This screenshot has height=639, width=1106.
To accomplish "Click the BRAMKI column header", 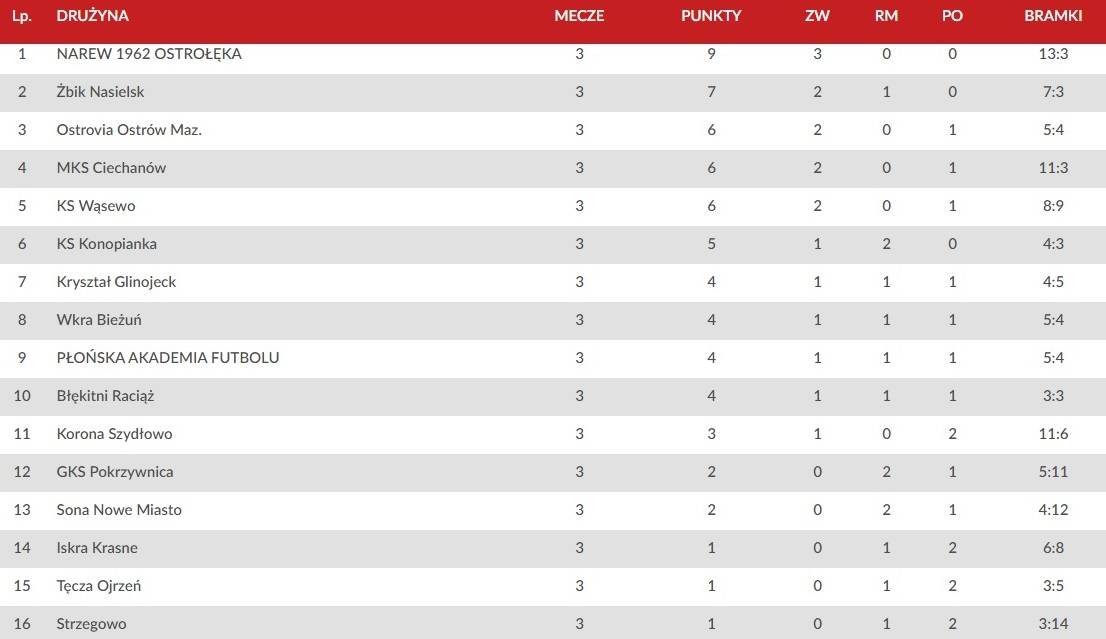I will pyautogui.click(x=1053, y=16).
